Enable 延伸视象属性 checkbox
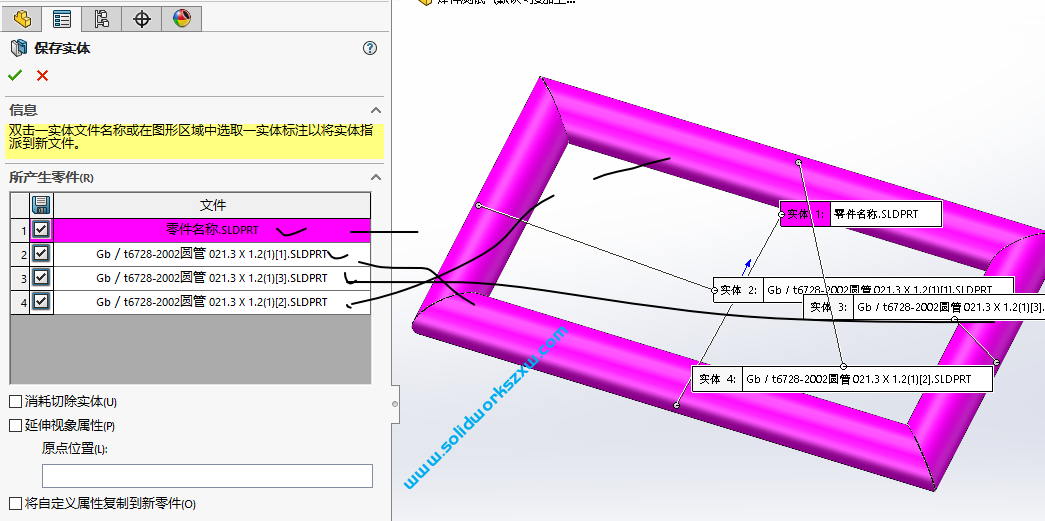The image size is (1045, 521). coord(15,426)
